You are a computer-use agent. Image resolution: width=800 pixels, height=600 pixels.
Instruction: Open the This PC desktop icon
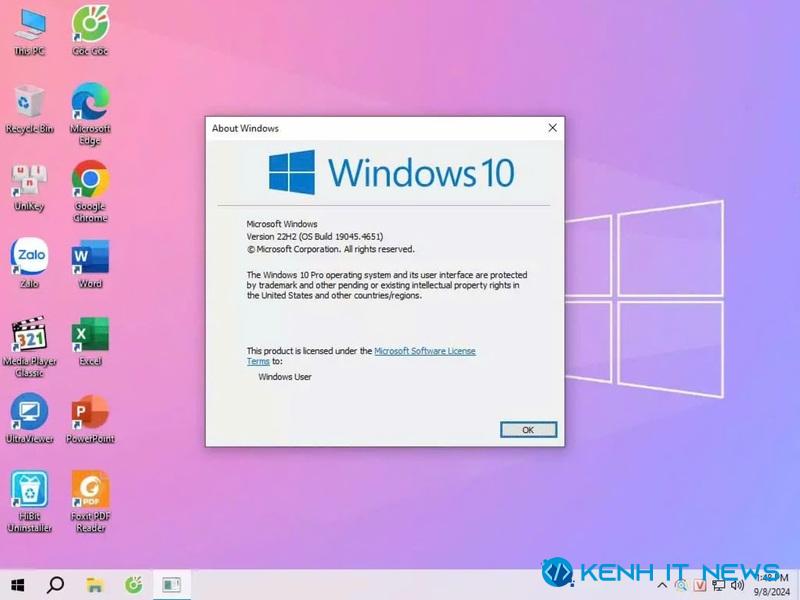pyautogui.click(x=29, y=31)
